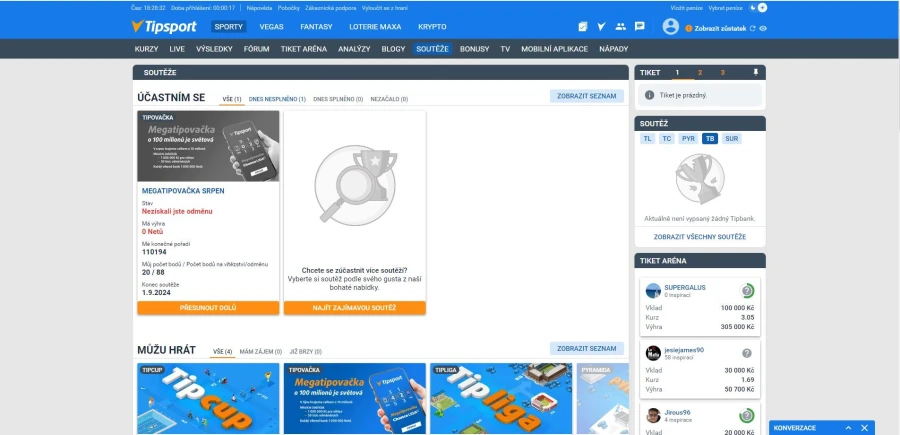The height and width of the screenshot is (435, 900).
Task: Click the Tipsport logo
Action: point(164,26)
